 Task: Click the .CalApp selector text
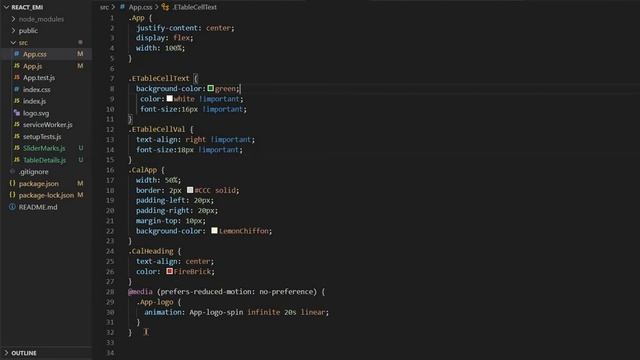(x=142, y=170)
